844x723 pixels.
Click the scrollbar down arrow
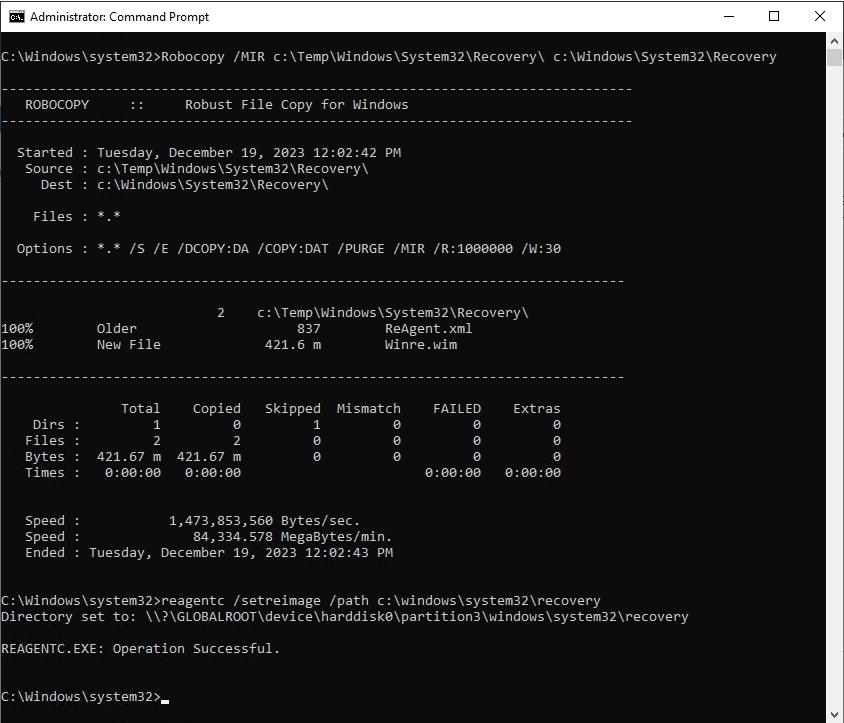834,715
